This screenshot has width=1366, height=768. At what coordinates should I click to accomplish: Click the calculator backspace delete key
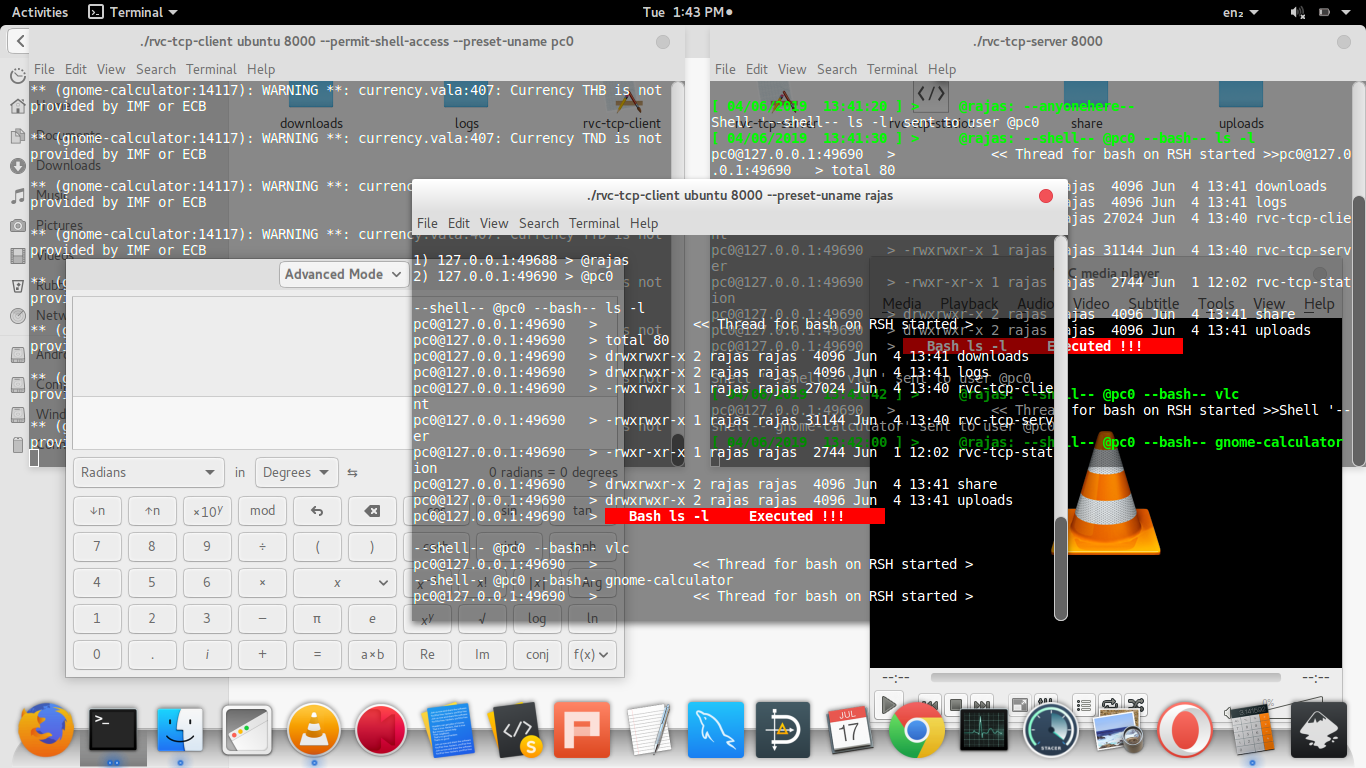372,511
